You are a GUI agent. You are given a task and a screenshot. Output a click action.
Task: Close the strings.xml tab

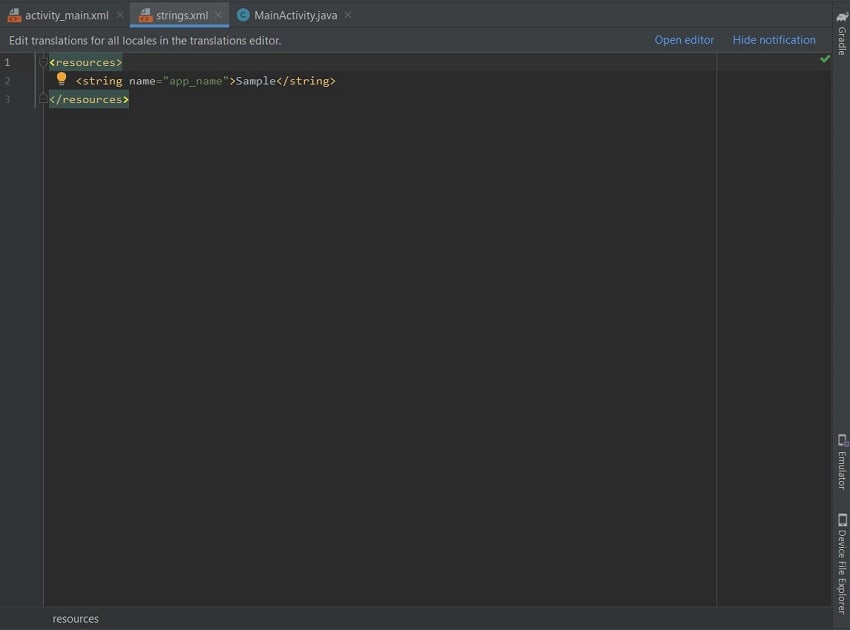[218, 15]
